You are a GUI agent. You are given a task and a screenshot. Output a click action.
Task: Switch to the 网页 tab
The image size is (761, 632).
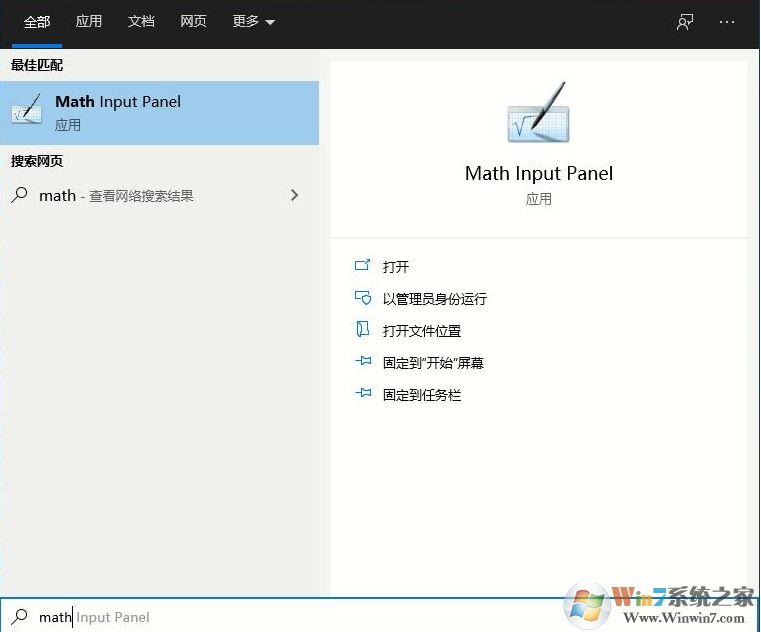point(193,22)
